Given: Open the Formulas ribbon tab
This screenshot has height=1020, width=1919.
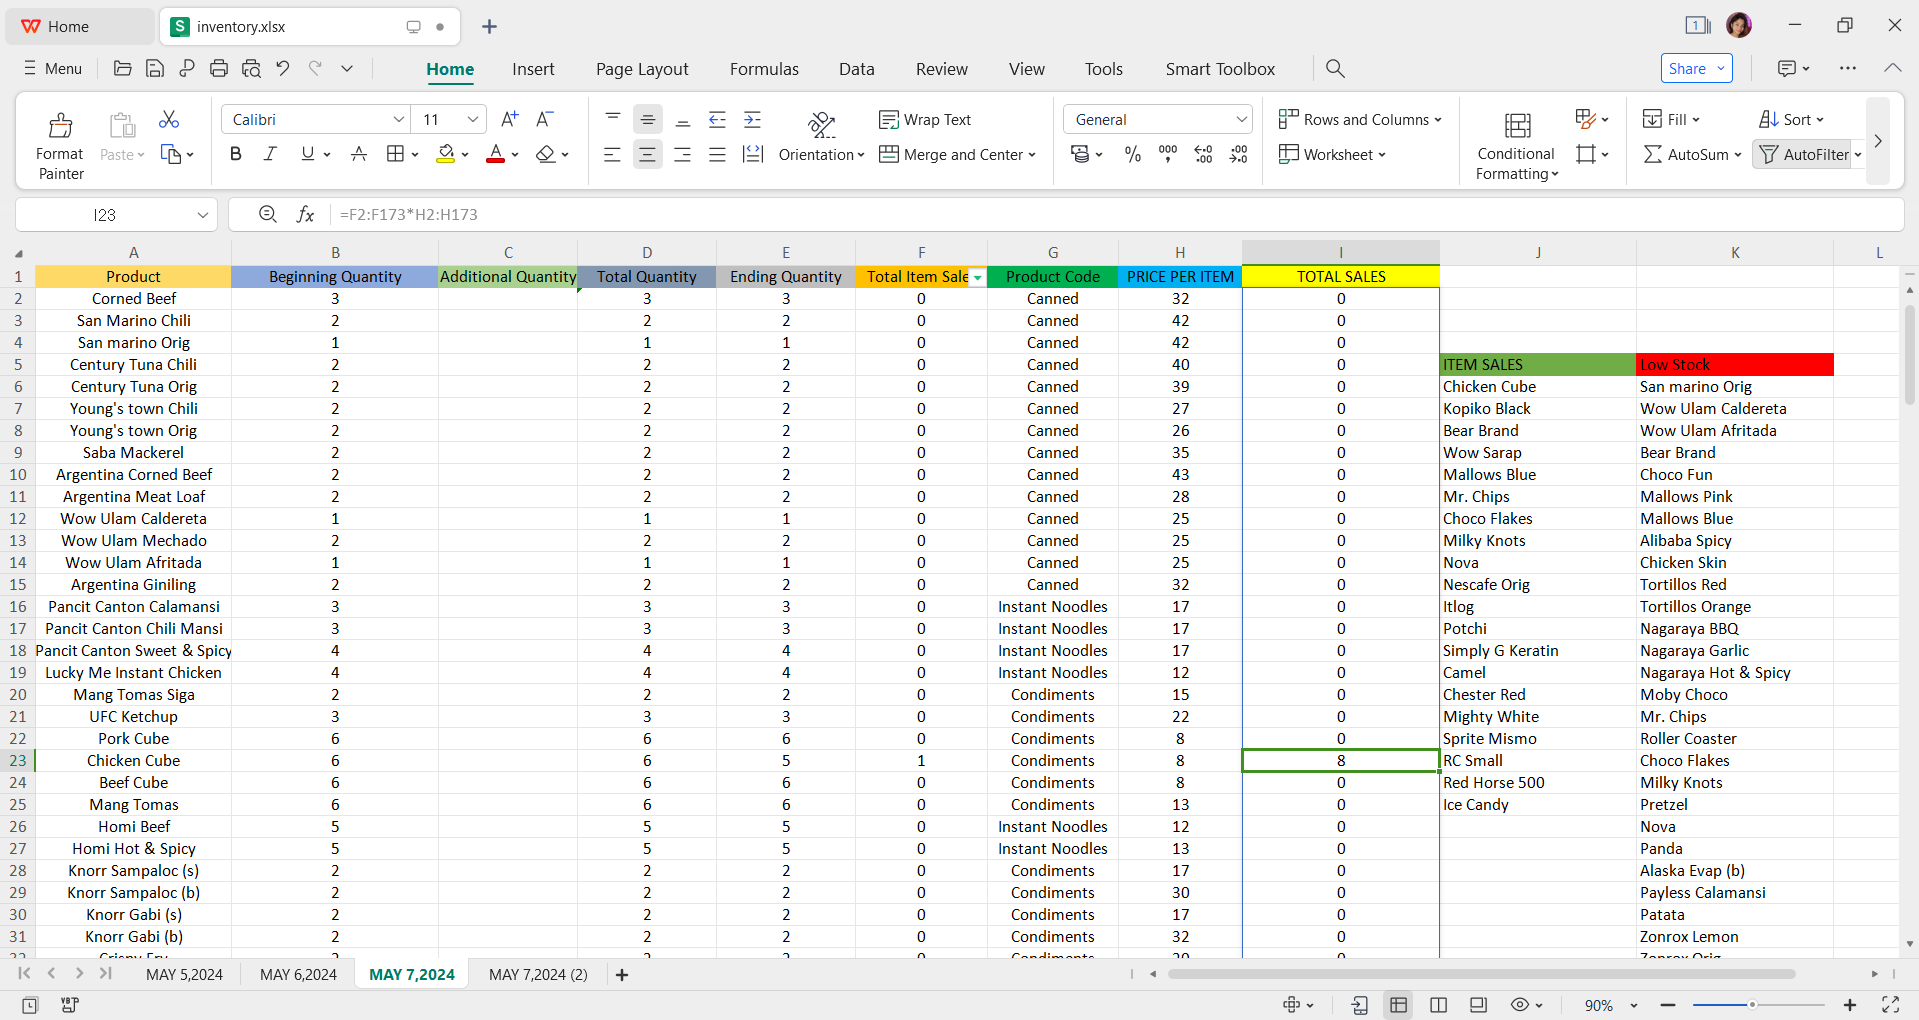Looking at the screenshot, I should click(x=764, y=68).
